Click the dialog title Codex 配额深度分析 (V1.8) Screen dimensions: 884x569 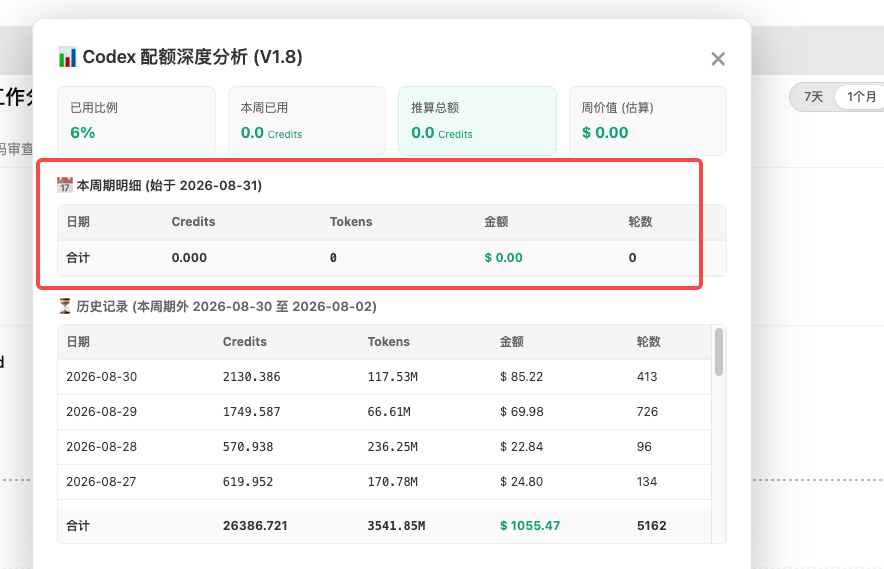pos(192,57)
